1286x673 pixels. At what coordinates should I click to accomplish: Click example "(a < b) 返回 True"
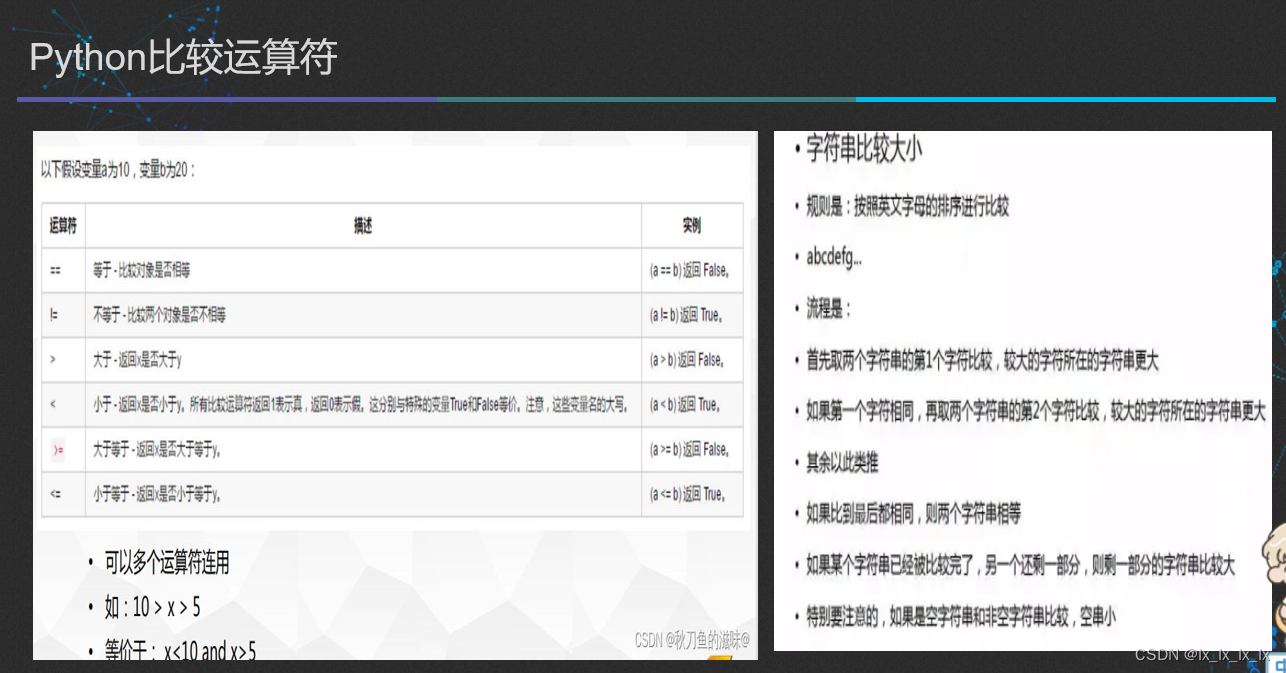[685, 404]
